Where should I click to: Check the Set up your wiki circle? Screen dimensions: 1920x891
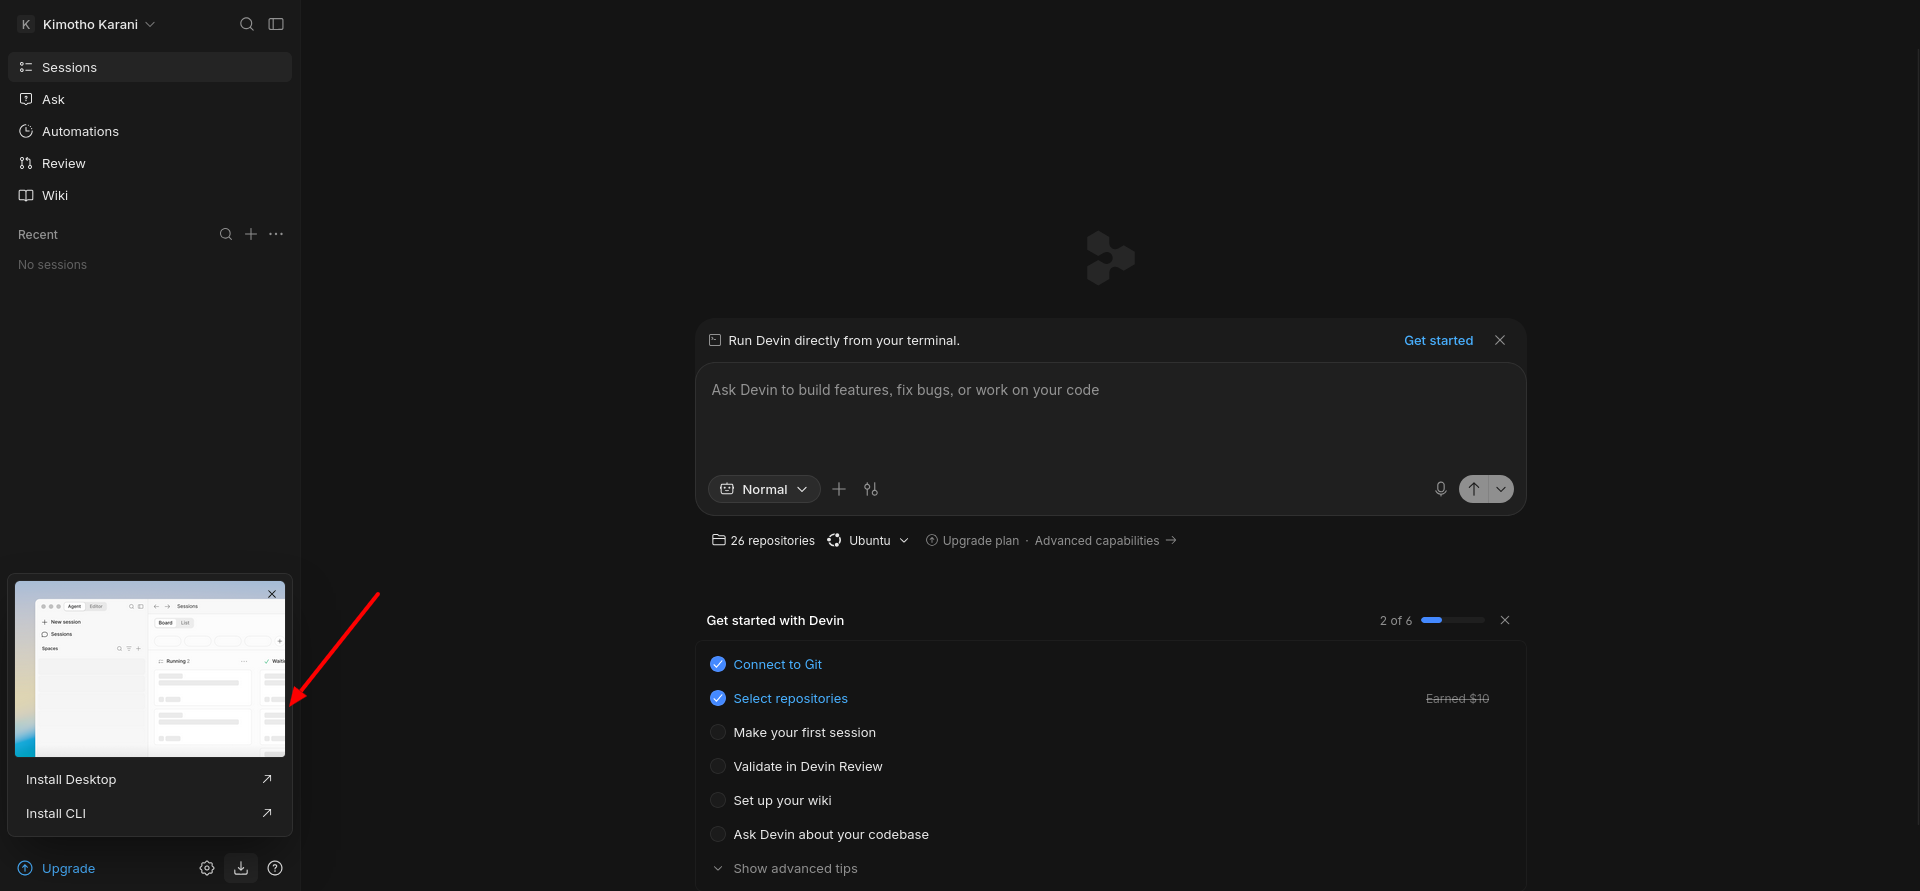718,800
